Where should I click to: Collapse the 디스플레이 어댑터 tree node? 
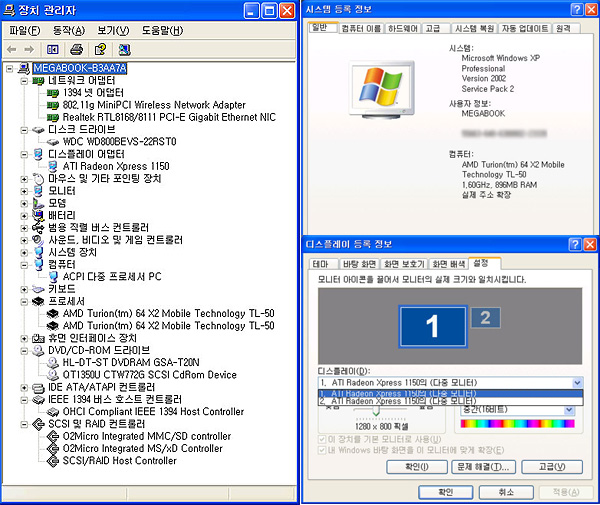pos(24,155)
